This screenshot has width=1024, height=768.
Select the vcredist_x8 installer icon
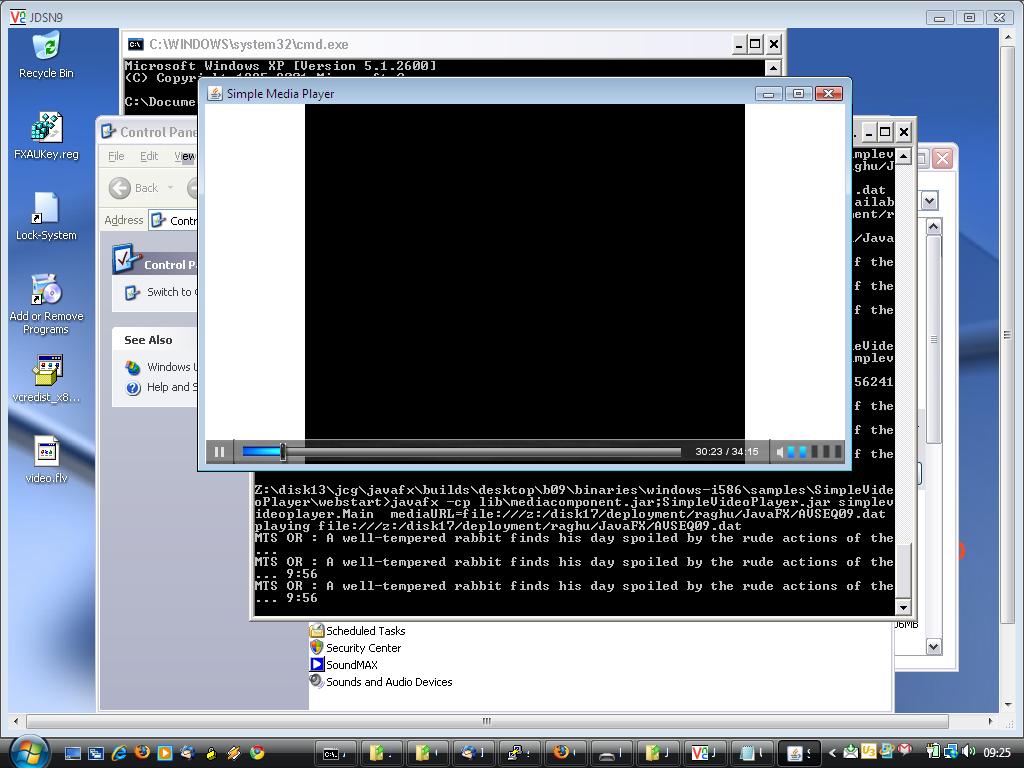click(x=46, y=372)
